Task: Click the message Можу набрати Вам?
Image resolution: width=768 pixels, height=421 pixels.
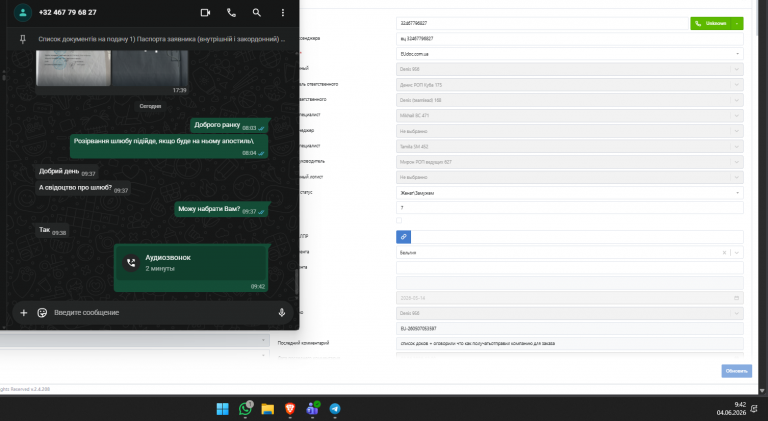Action: click(x=222, y=210)
